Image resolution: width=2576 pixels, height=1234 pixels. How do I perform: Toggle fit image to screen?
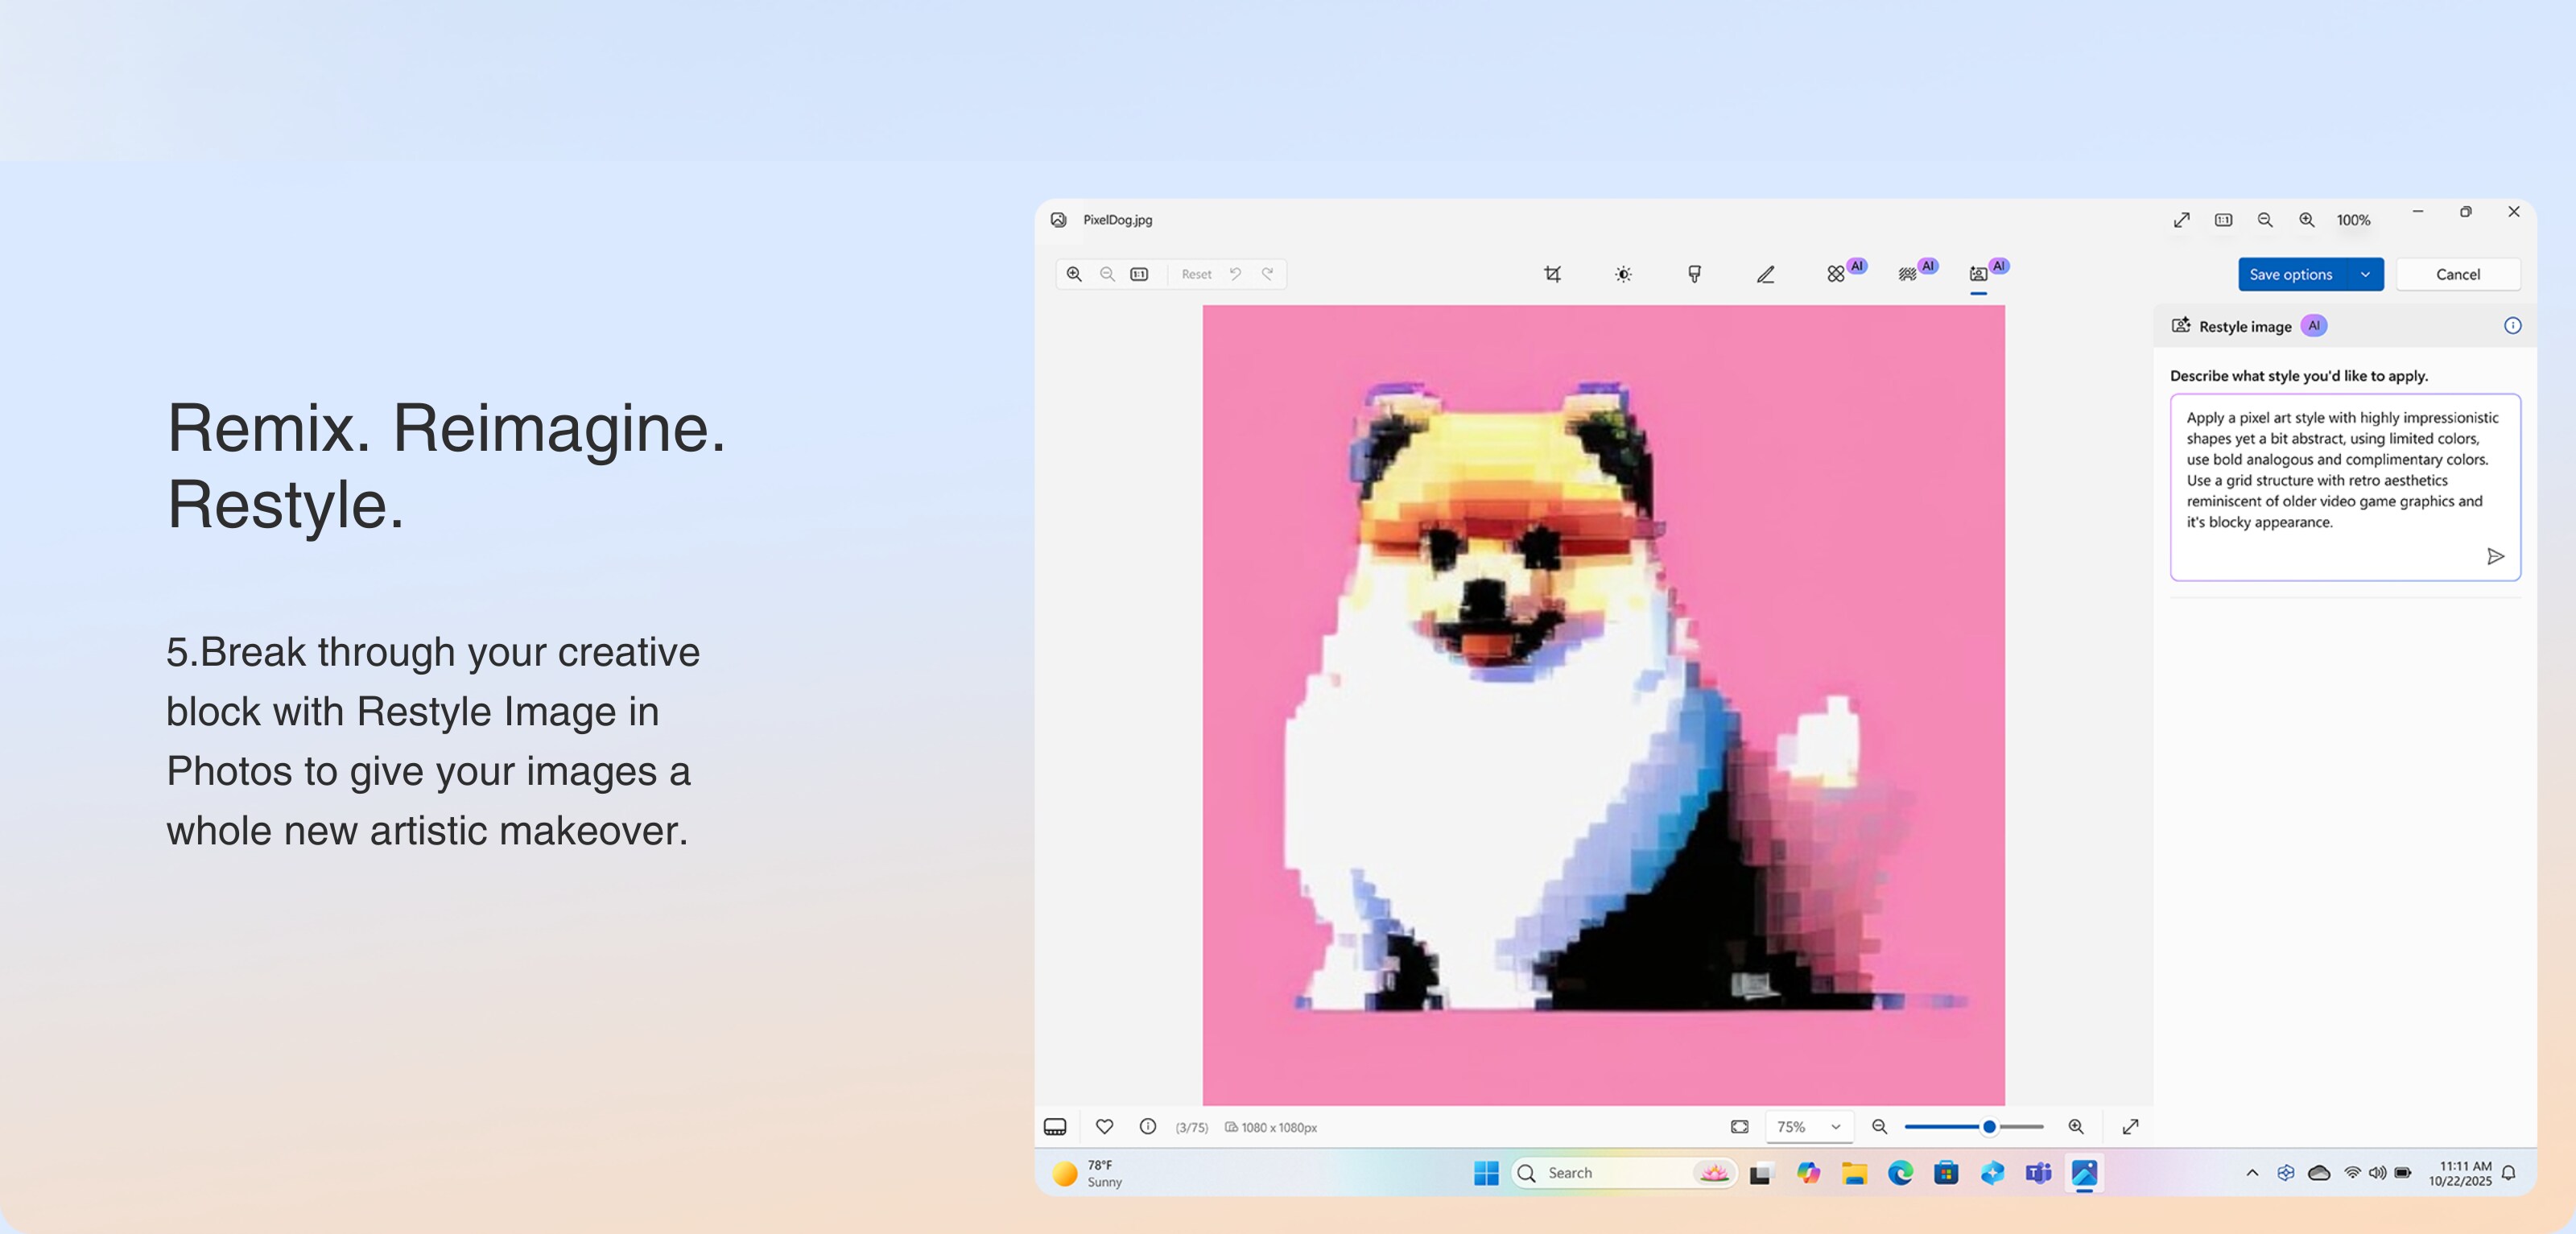coord(1738,1127)
